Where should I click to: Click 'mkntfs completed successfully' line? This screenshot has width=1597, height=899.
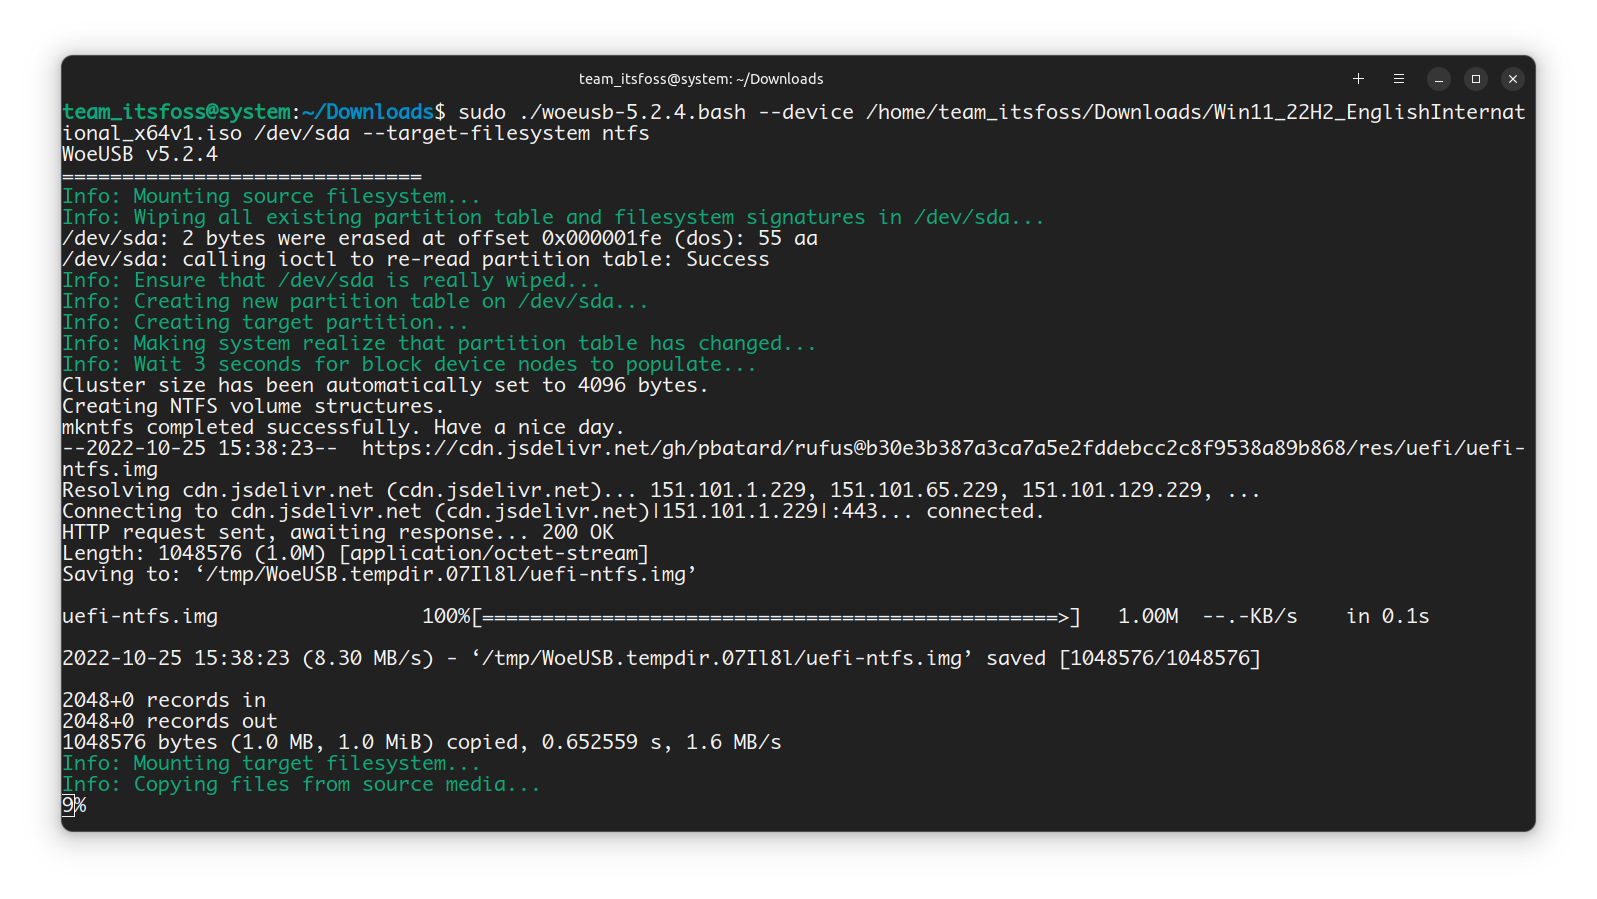pos(343,427)
